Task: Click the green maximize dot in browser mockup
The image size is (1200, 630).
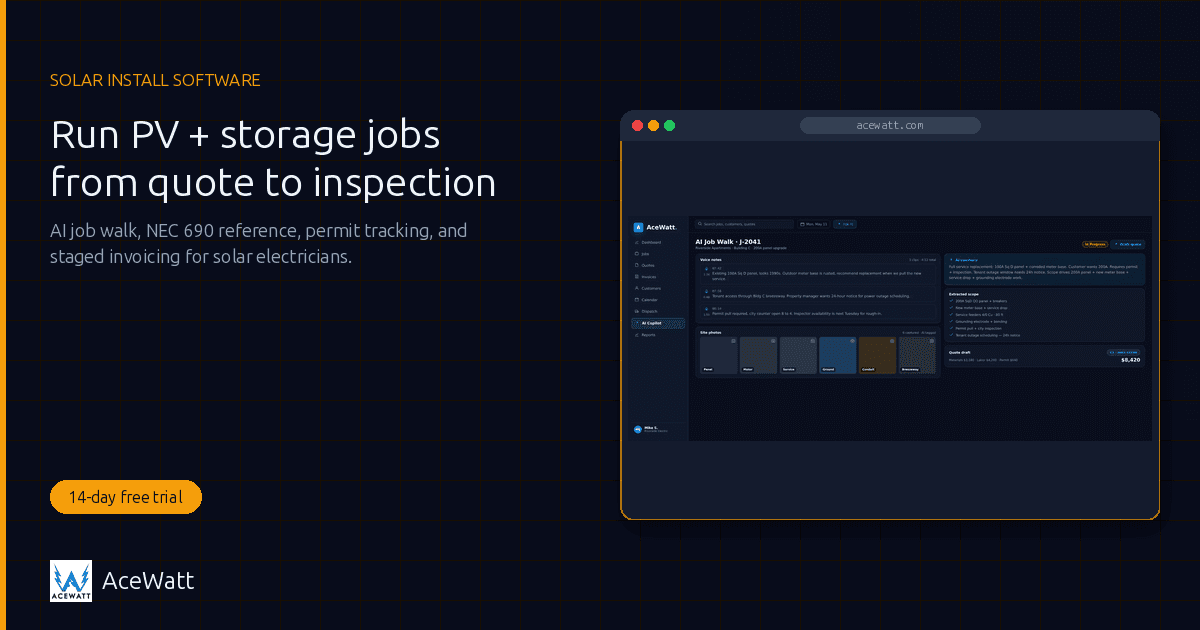Action: [670, 125]
